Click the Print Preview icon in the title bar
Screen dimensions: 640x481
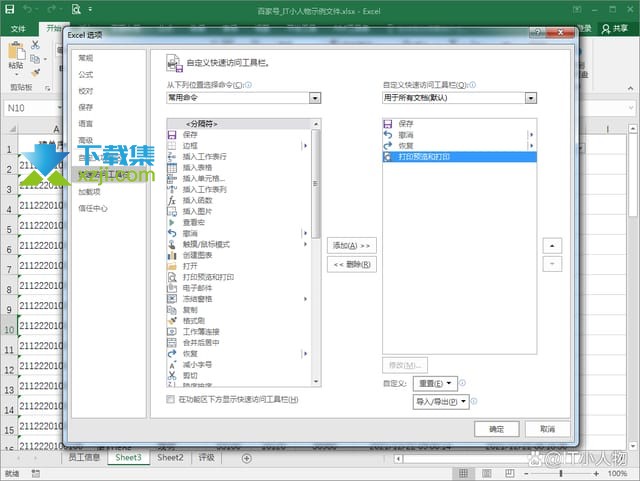point(76,9)
